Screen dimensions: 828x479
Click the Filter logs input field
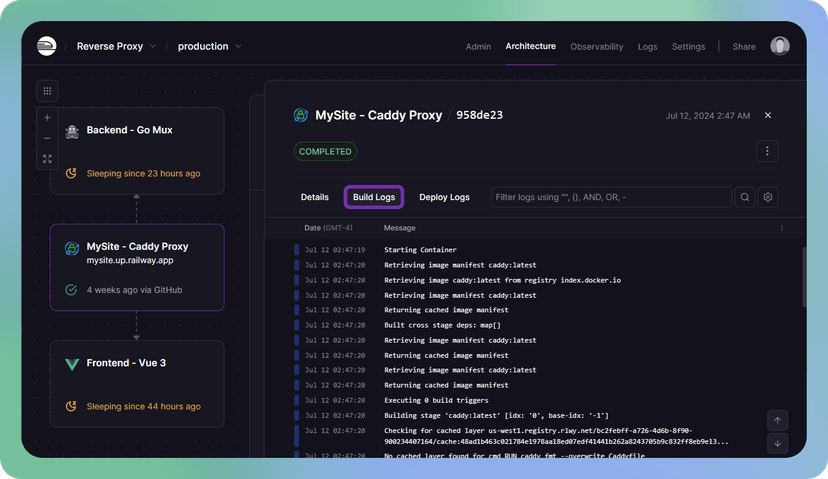(610, 197)
